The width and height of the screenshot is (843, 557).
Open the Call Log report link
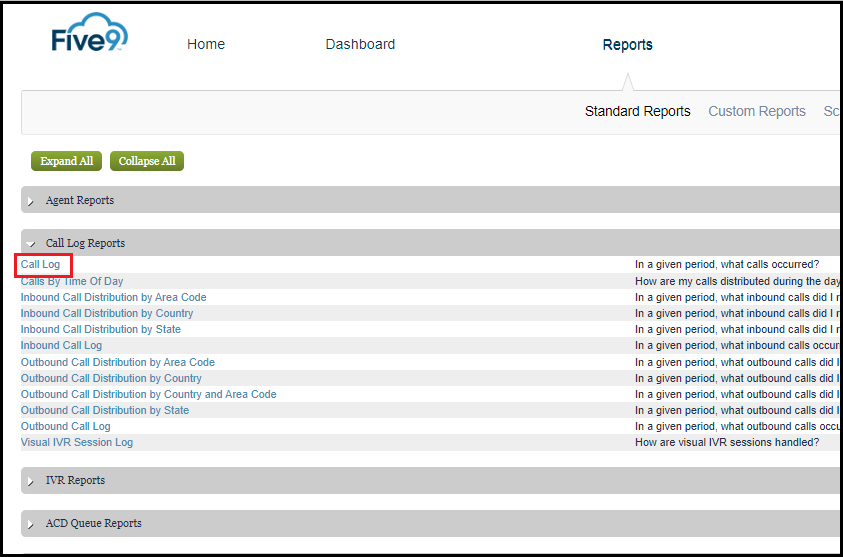40,265
